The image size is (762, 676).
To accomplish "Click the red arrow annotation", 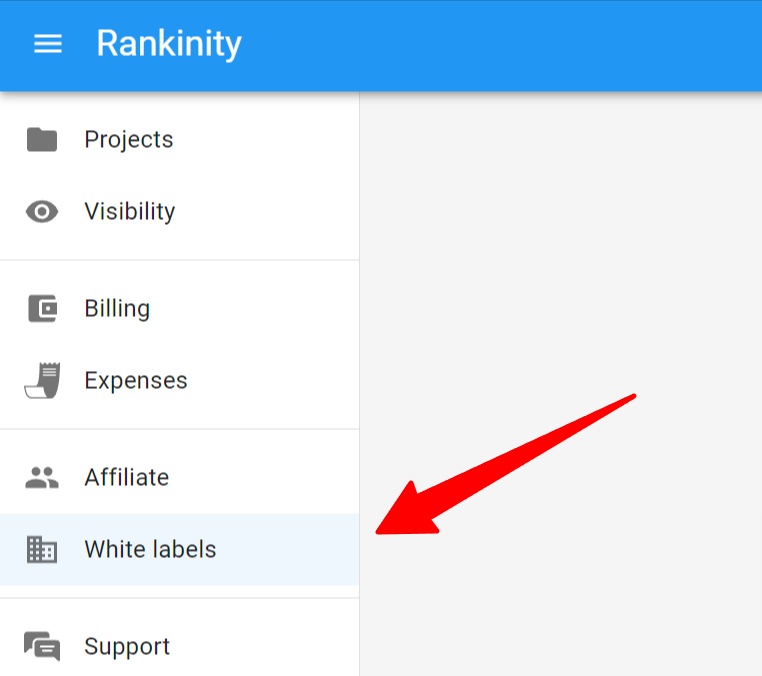I will click(505, 465).
